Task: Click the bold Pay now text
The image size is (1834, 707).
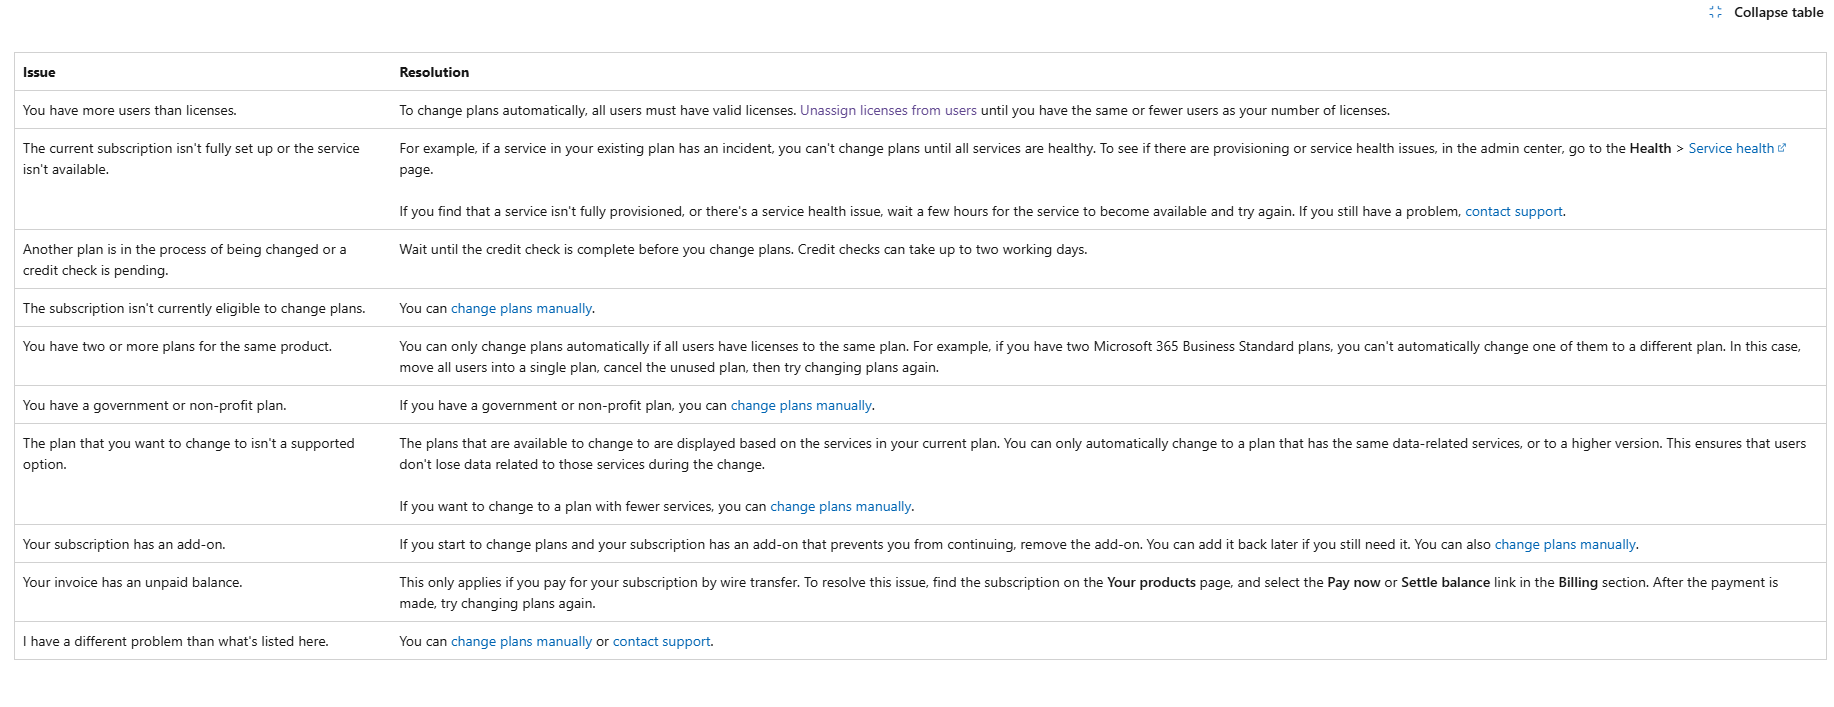Action: click(1353, 582)
